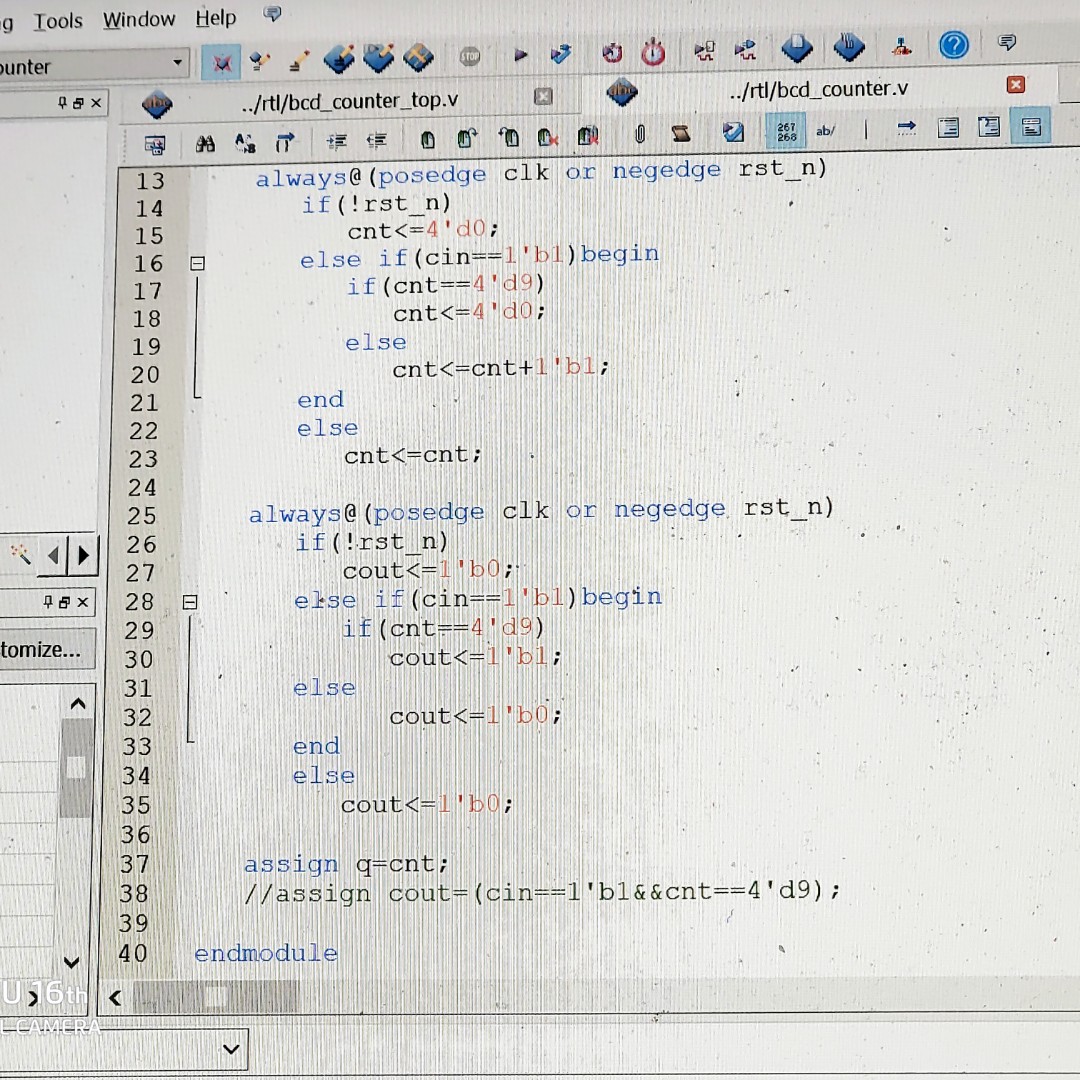This screenshot has width=1080, height=1080.
Task: Click the yellow-cross chip icon
Action: point(418,57)
